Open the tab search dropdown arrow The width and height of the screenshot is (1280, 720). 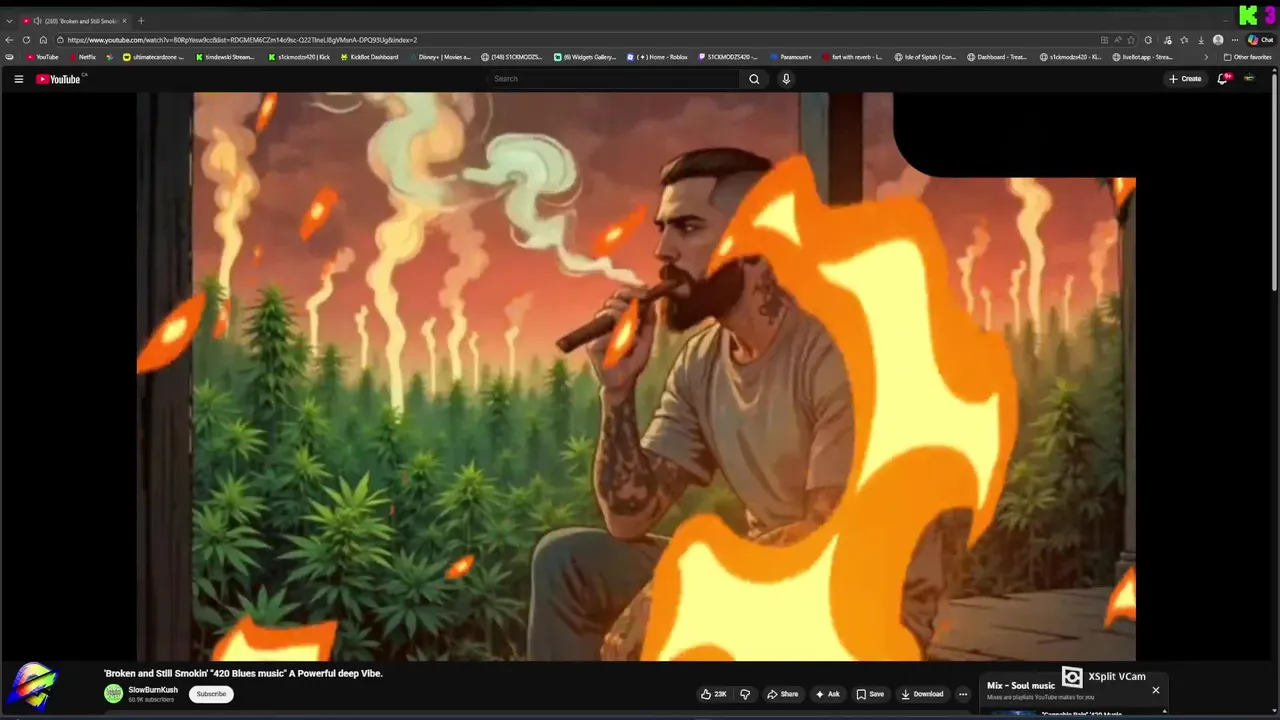pyautogui.click(x=9, y=21)
